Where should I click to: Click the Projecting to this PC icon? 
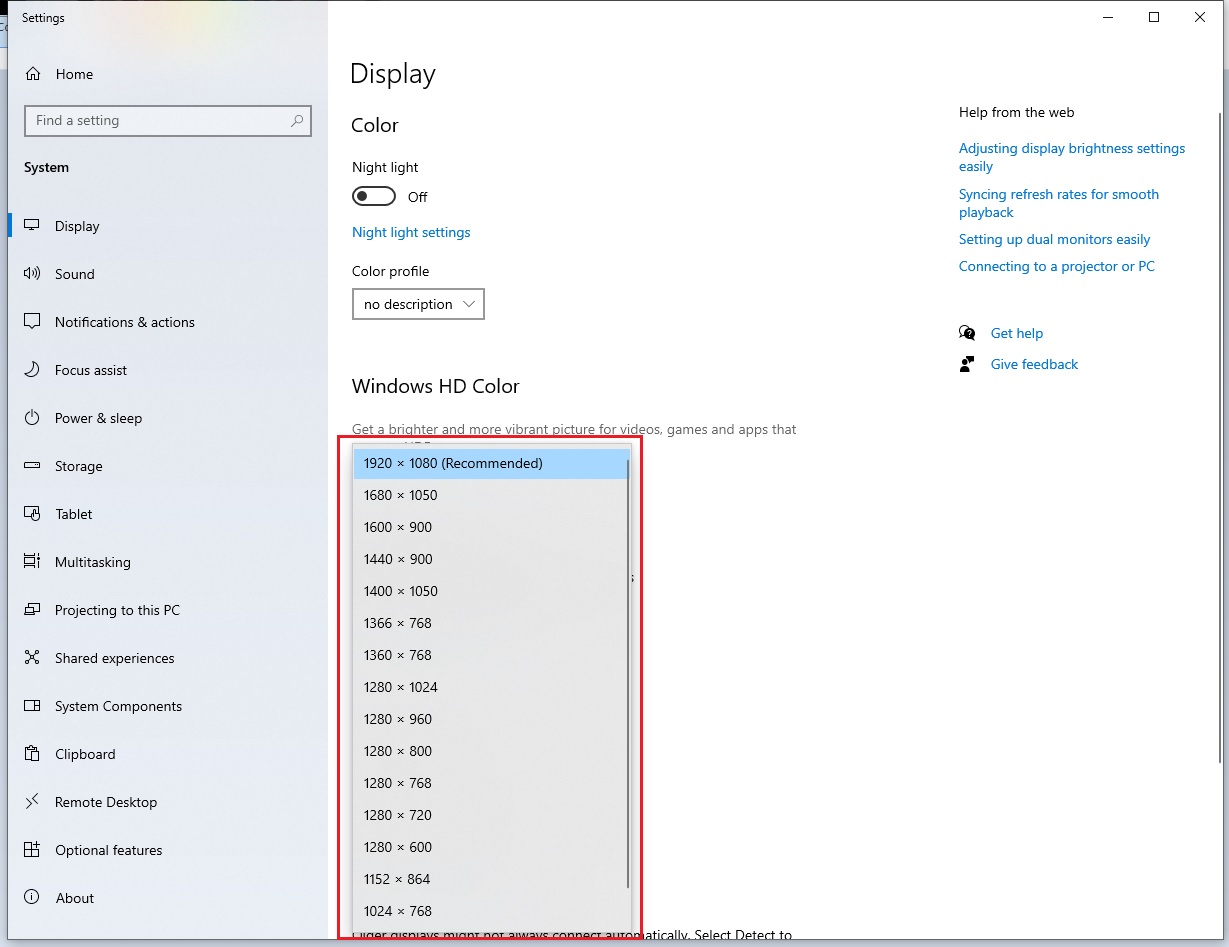[33, 610]
